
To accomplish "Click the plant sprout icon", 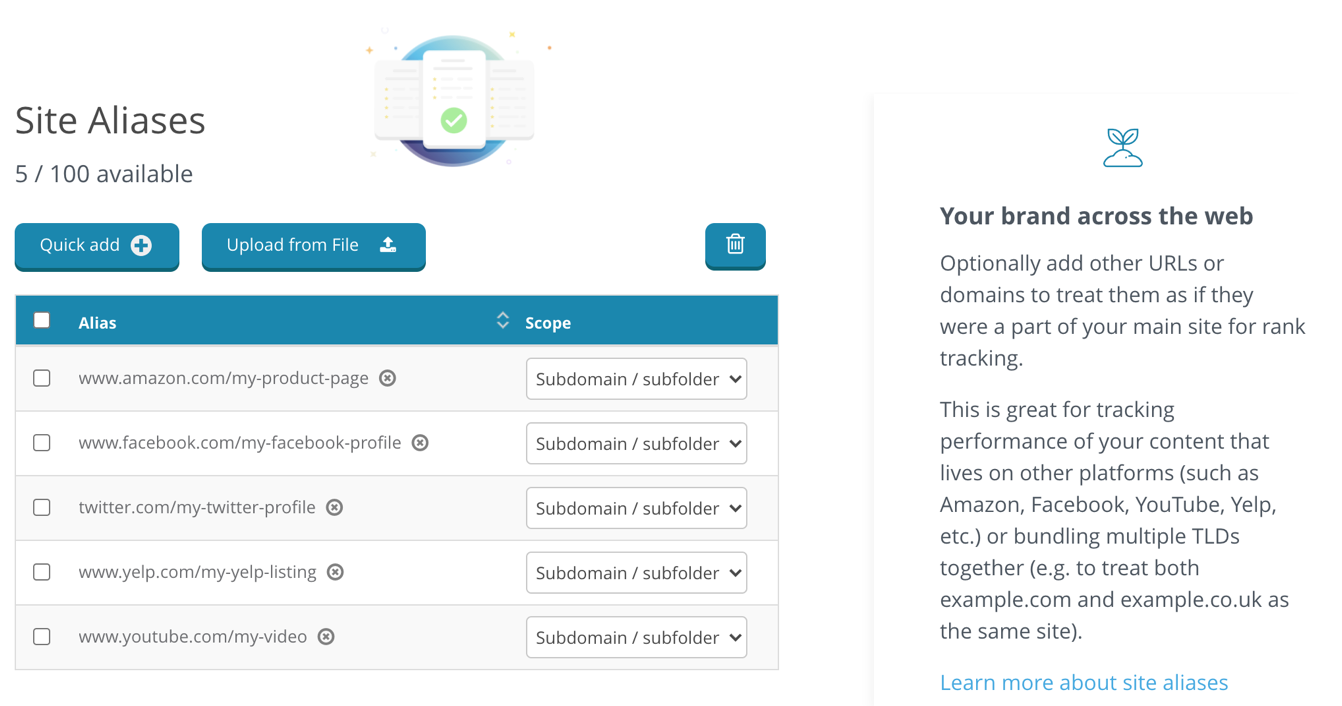I will tap(1122, 148).
